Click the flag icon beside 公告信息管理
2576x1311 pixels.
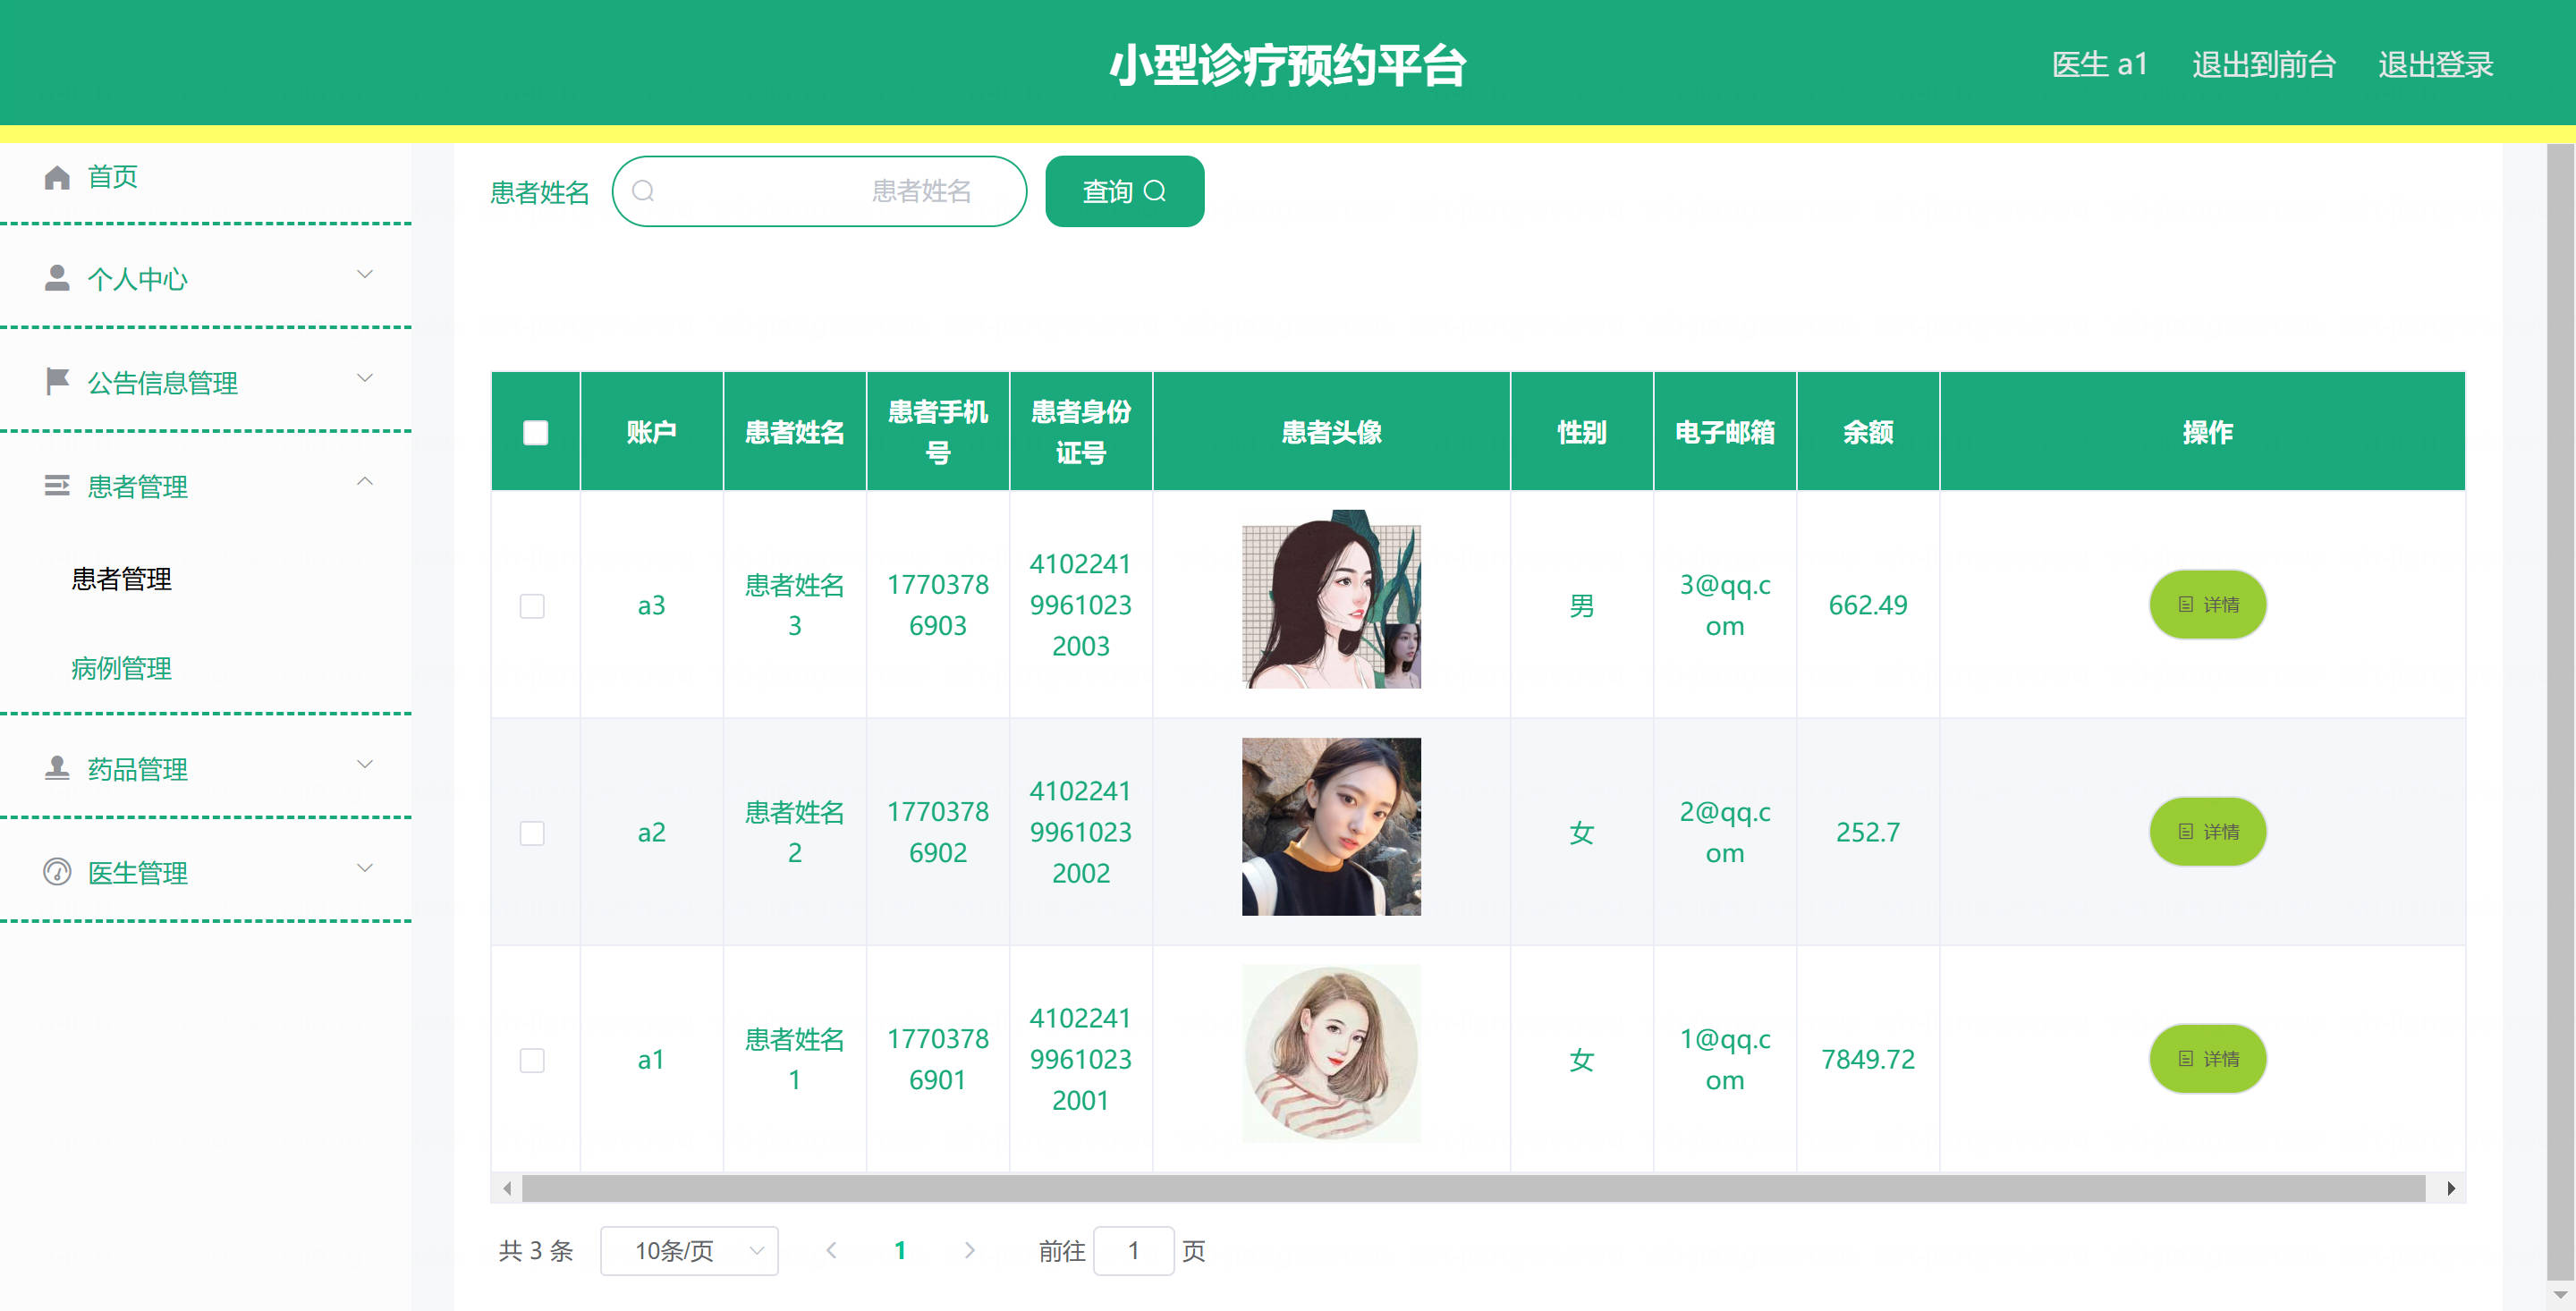click(x=57, y=381)
